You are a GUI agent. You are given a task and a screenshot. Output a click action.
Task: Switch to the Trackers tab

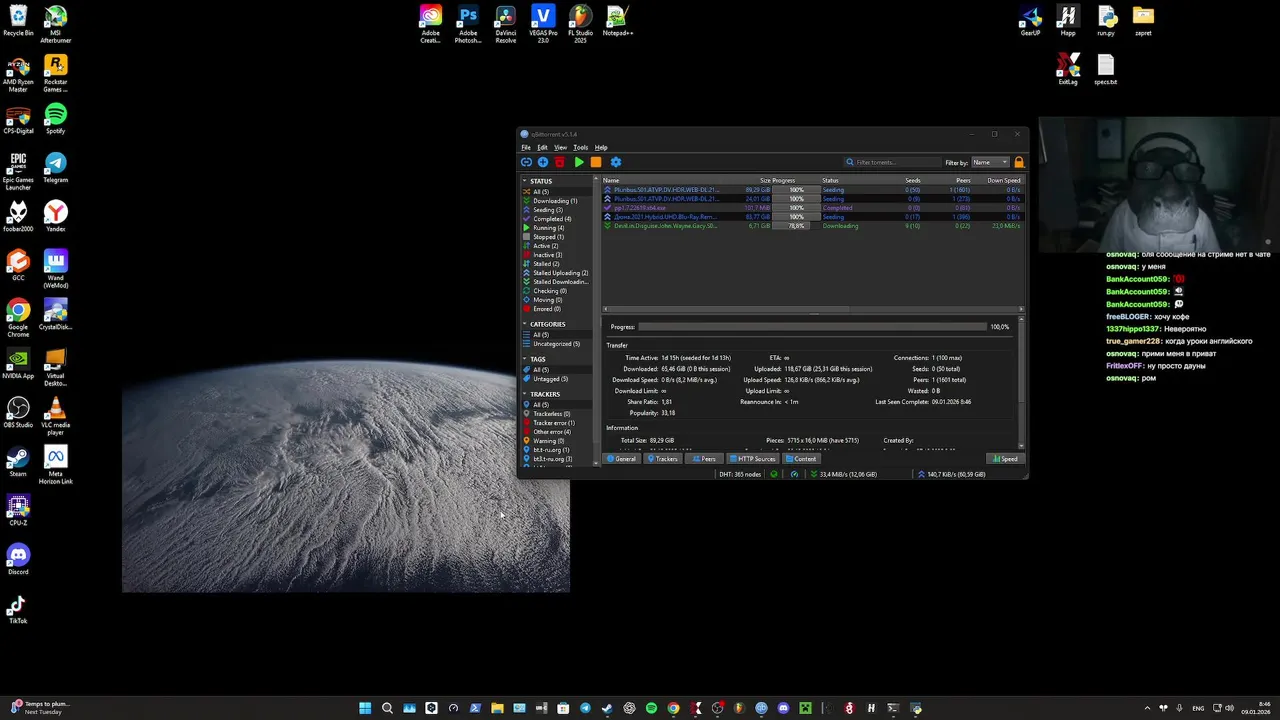click(663, 459)
